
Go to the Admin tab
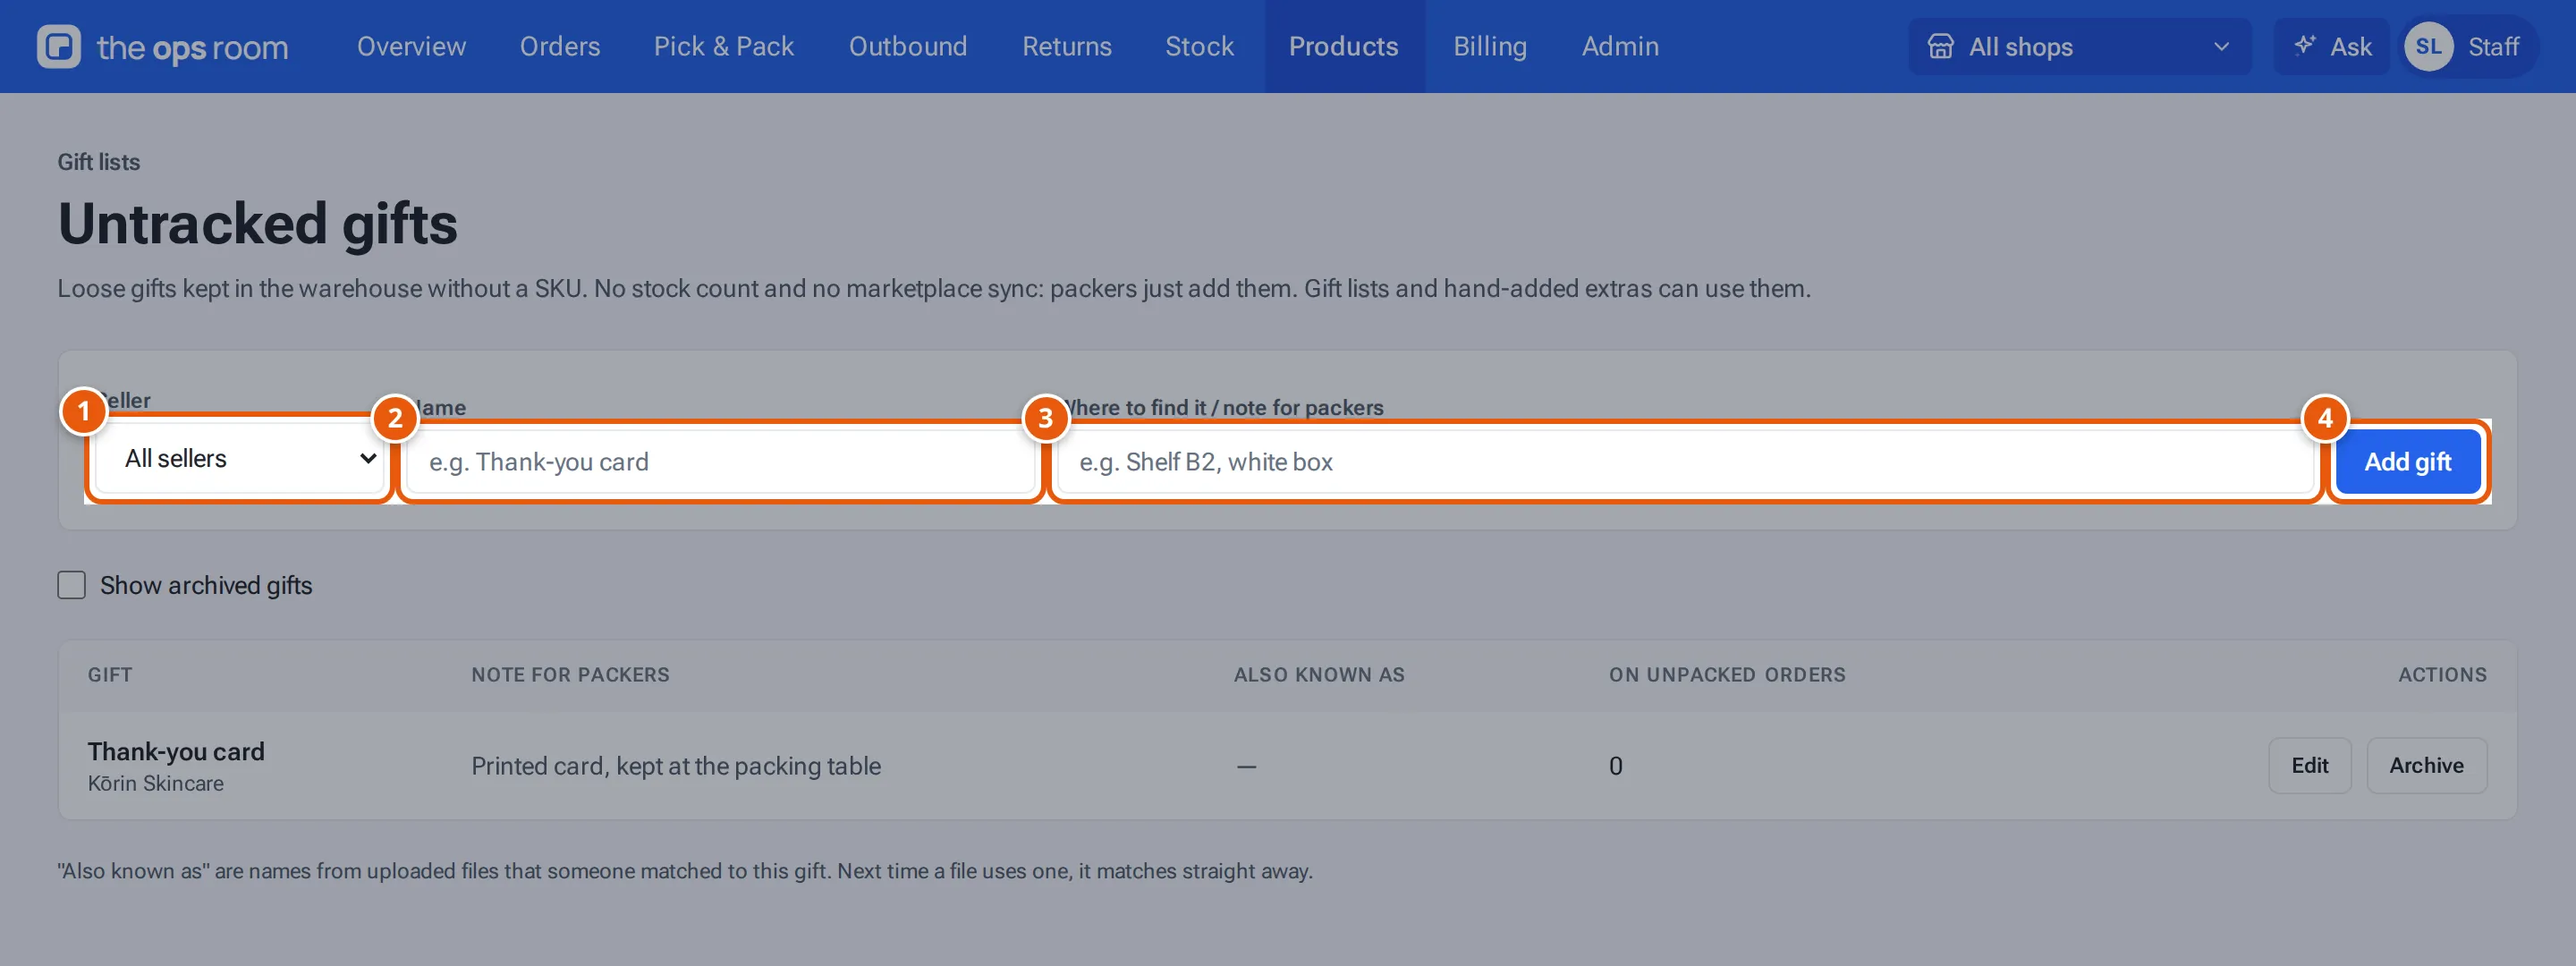click(1619, 46)
